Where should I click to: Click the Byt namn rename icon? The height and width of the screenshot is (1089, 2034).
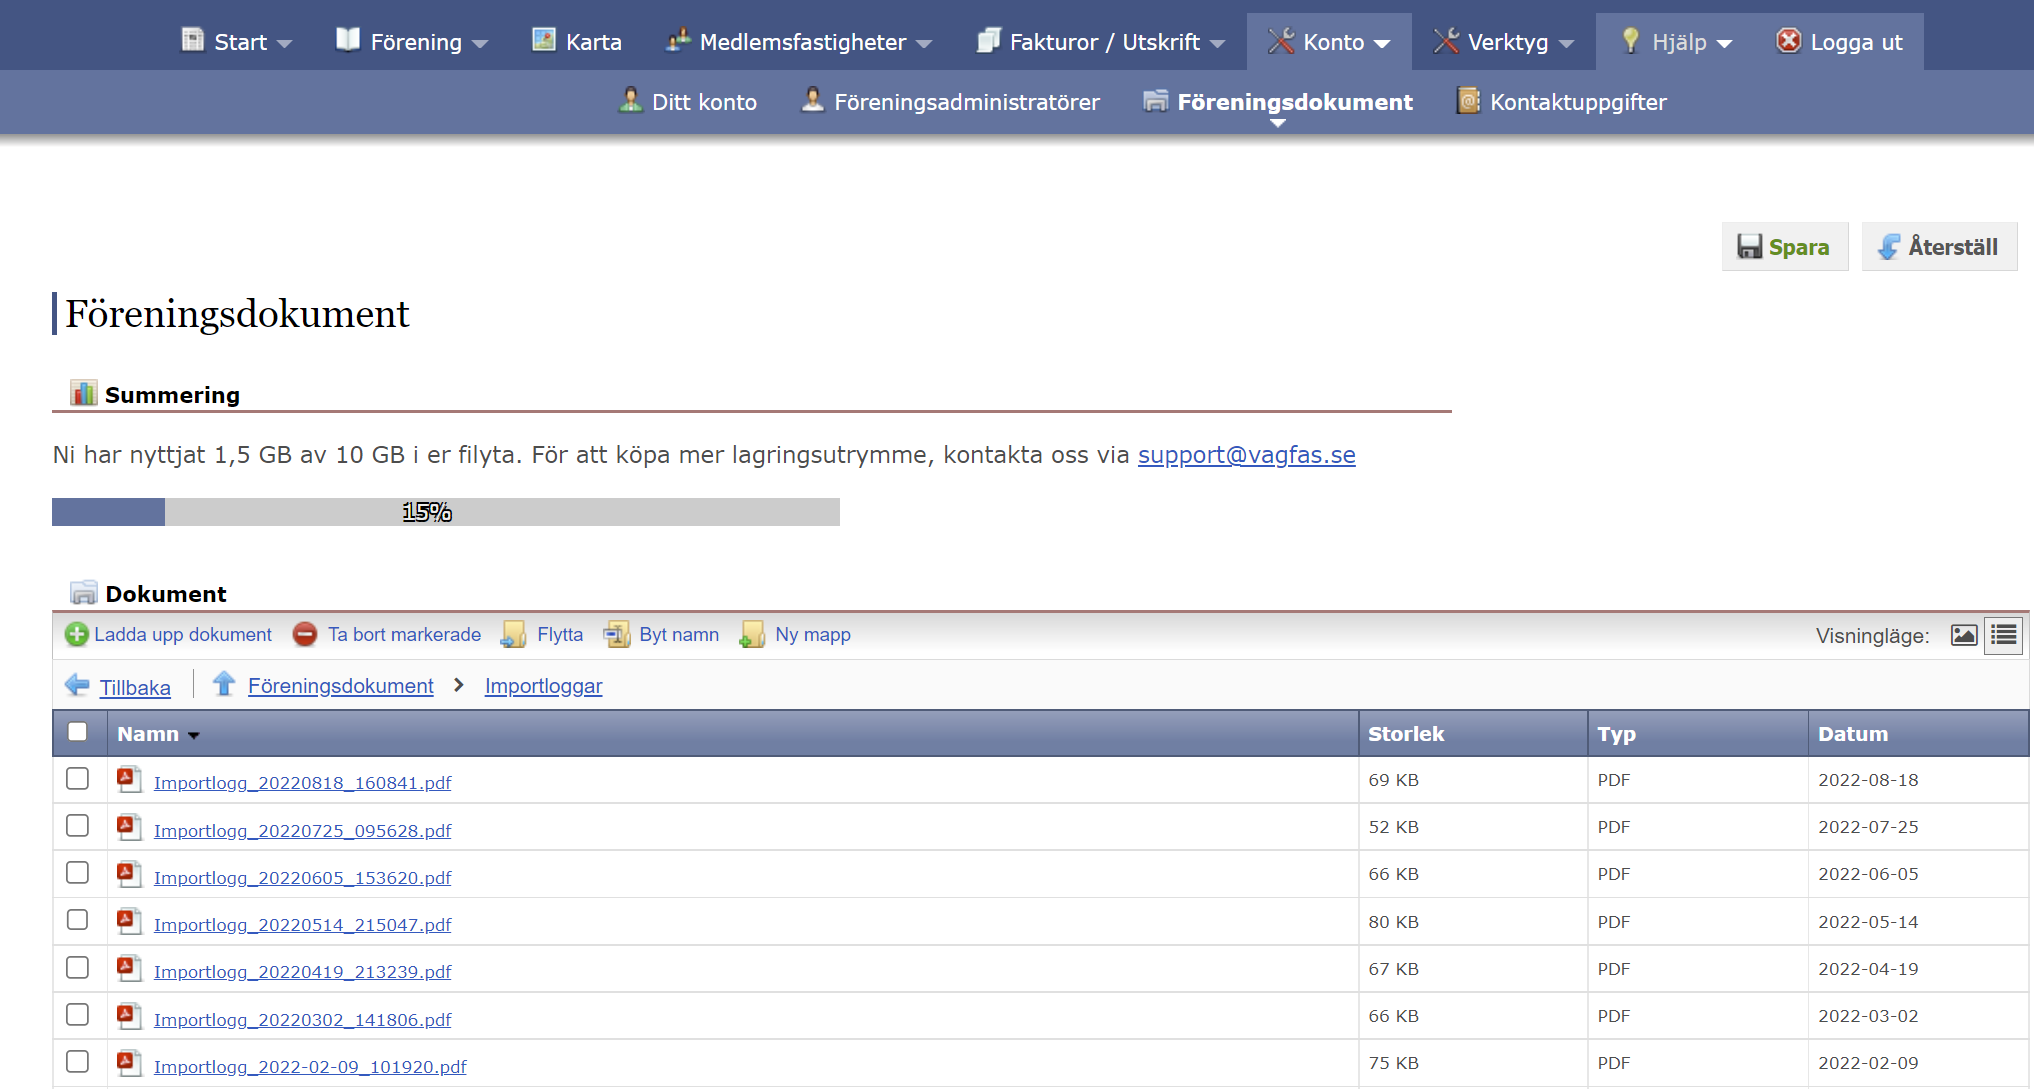[616, 634]
